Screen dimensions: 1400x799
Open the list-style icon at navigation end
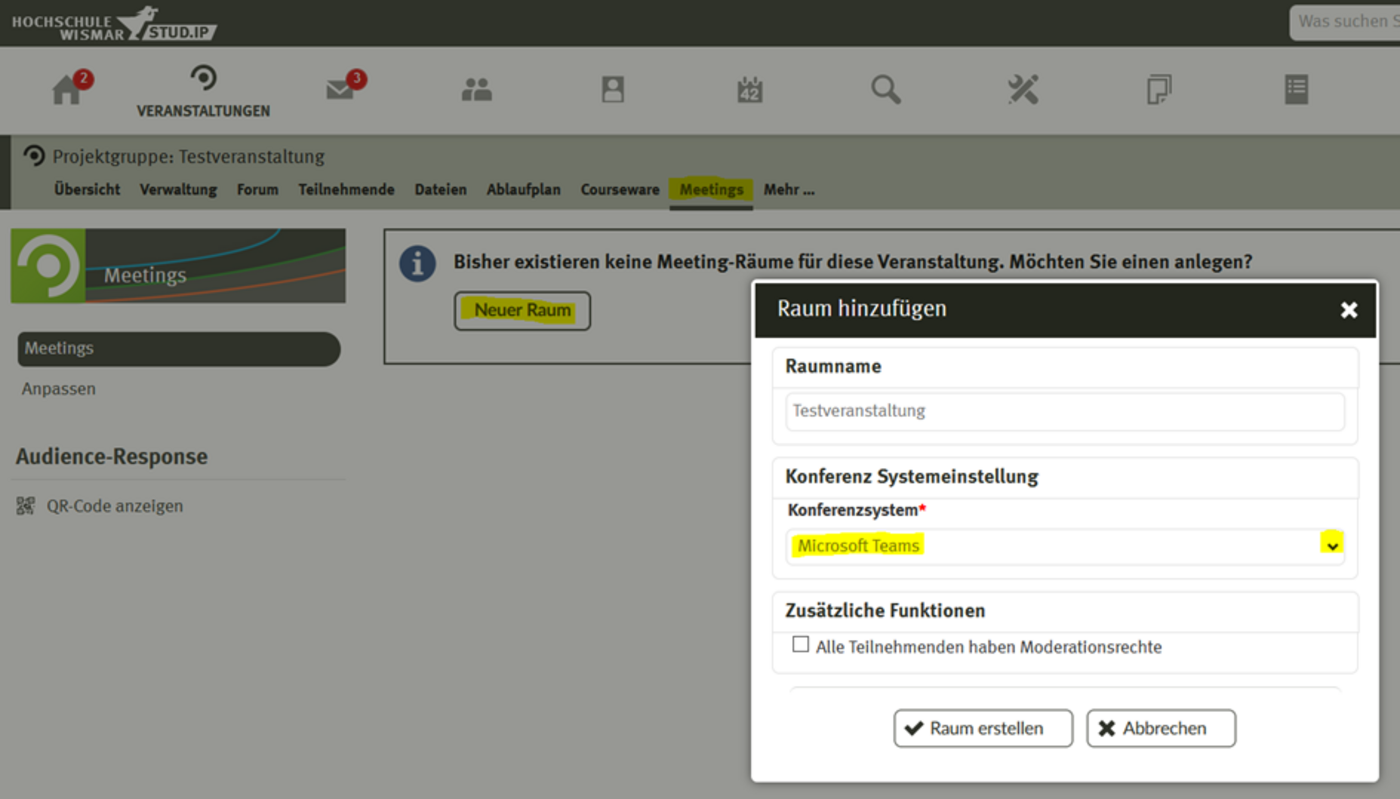click(1296, 89)
